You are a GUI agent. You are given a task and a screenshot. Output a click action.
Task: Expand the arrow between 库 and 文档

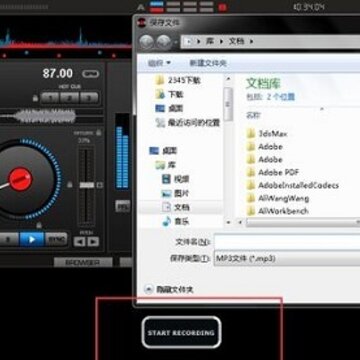point(221,42)
